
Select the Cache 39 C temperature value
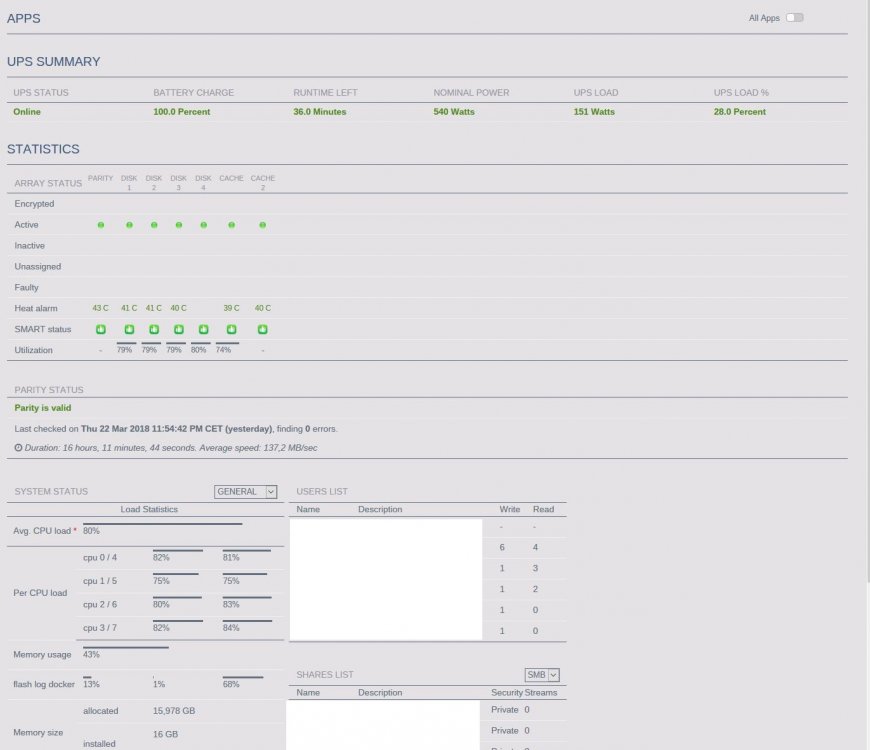pyautogui.click(x=231, y=308)
